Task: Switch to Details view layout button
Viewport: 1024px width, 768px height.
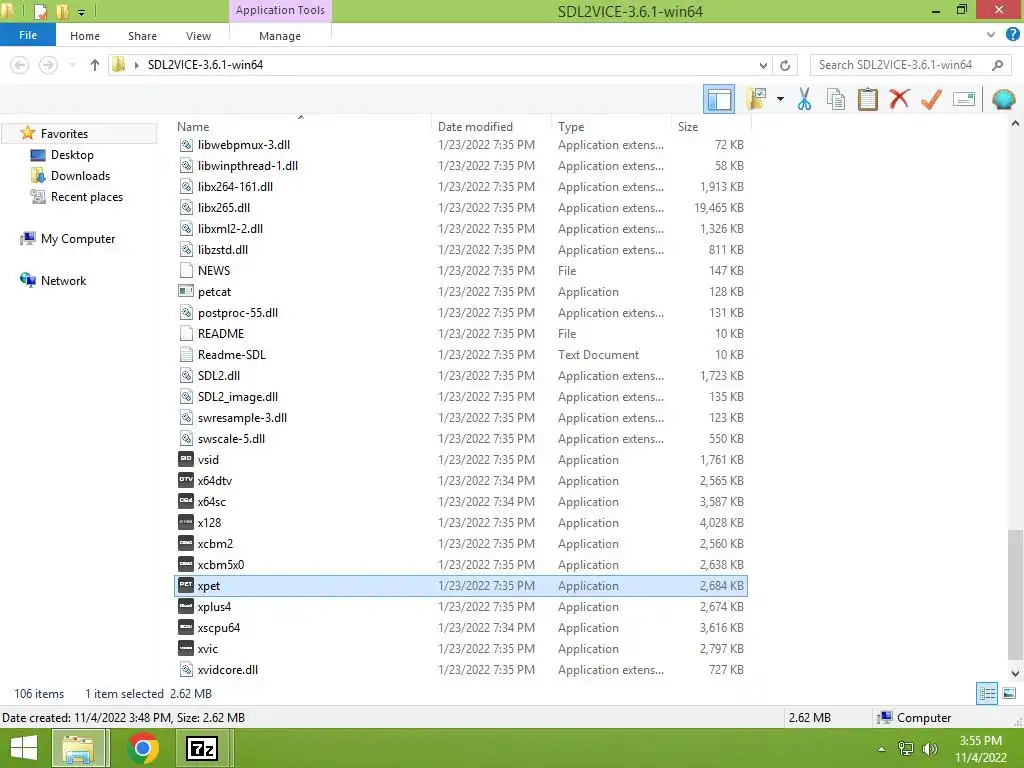Action: (987, 694)
